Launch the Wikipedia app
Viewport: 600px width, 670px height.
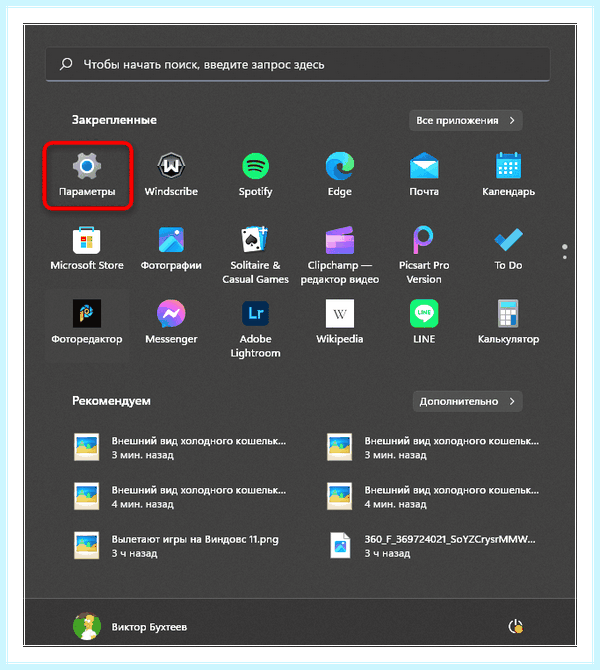pyautogui.click(x=340, y=323)
